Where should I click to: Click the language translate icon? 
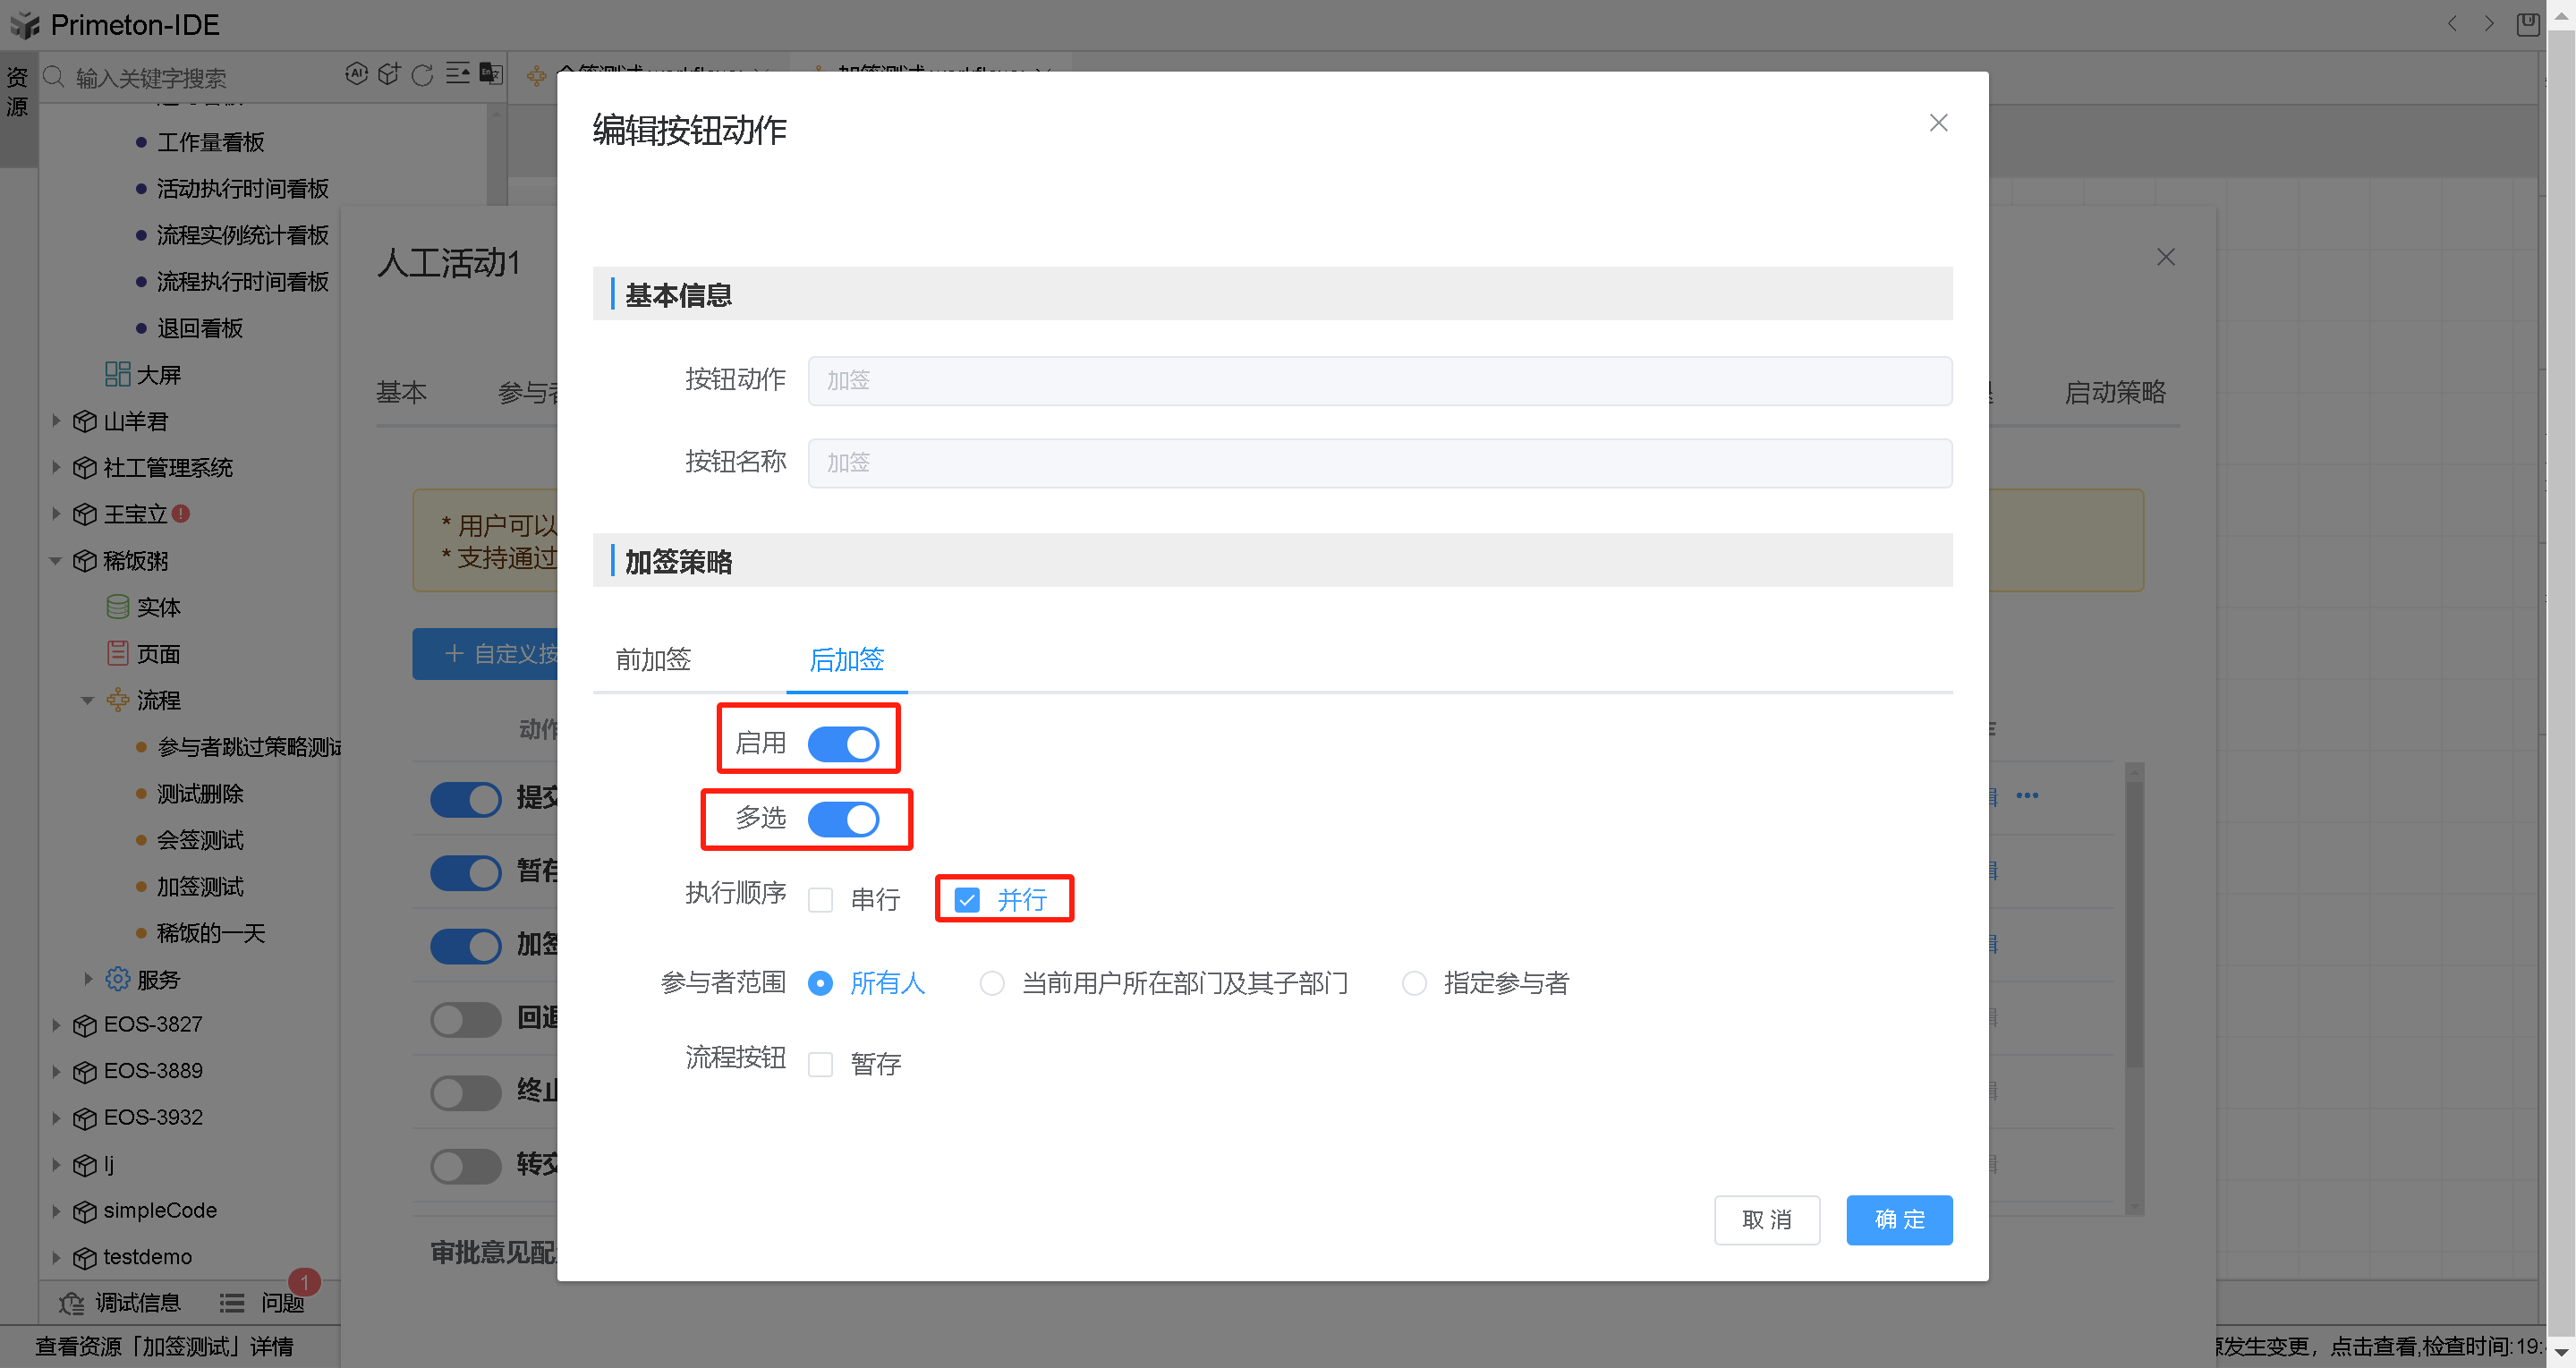coord(490,74)
